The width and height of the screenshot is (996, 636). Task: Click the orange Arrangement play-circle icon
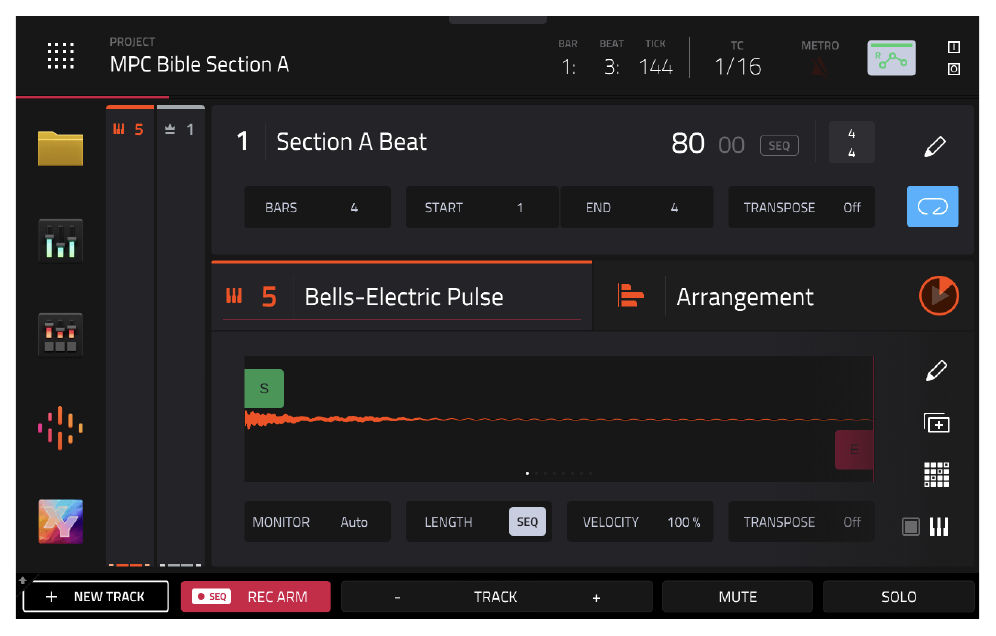938,295
